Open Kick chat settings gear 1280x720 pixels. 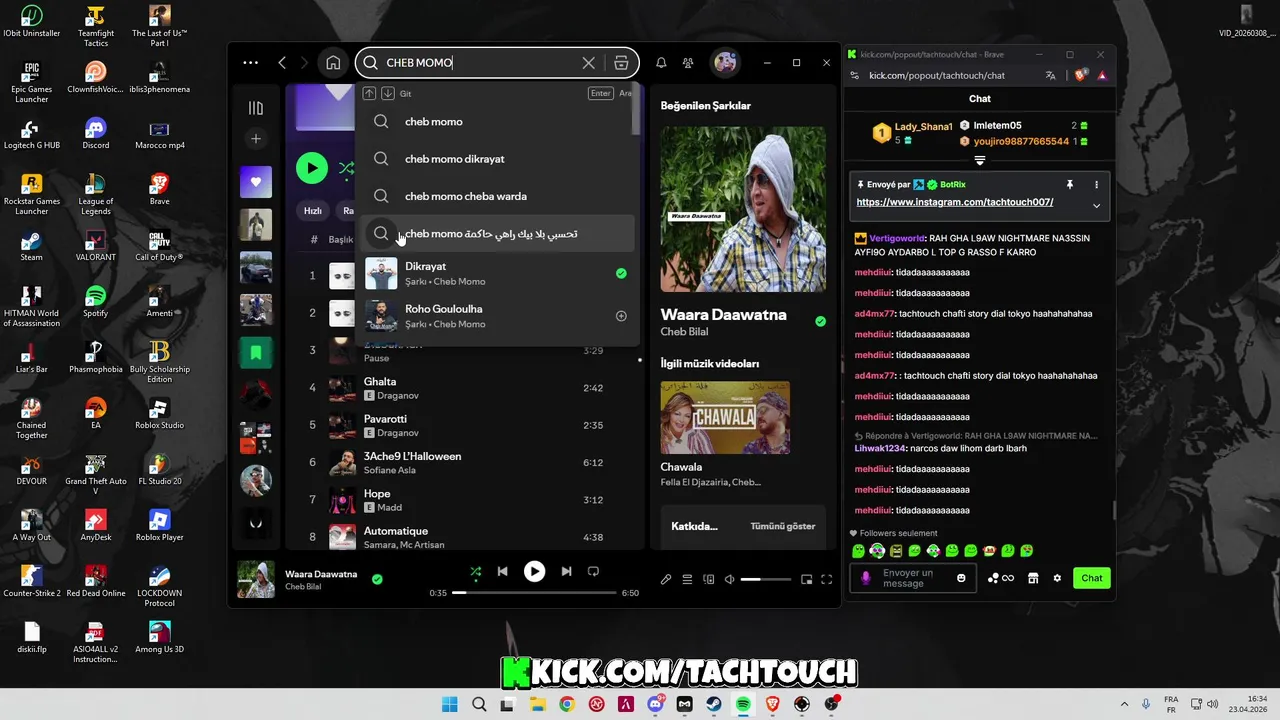point(1057,578)
